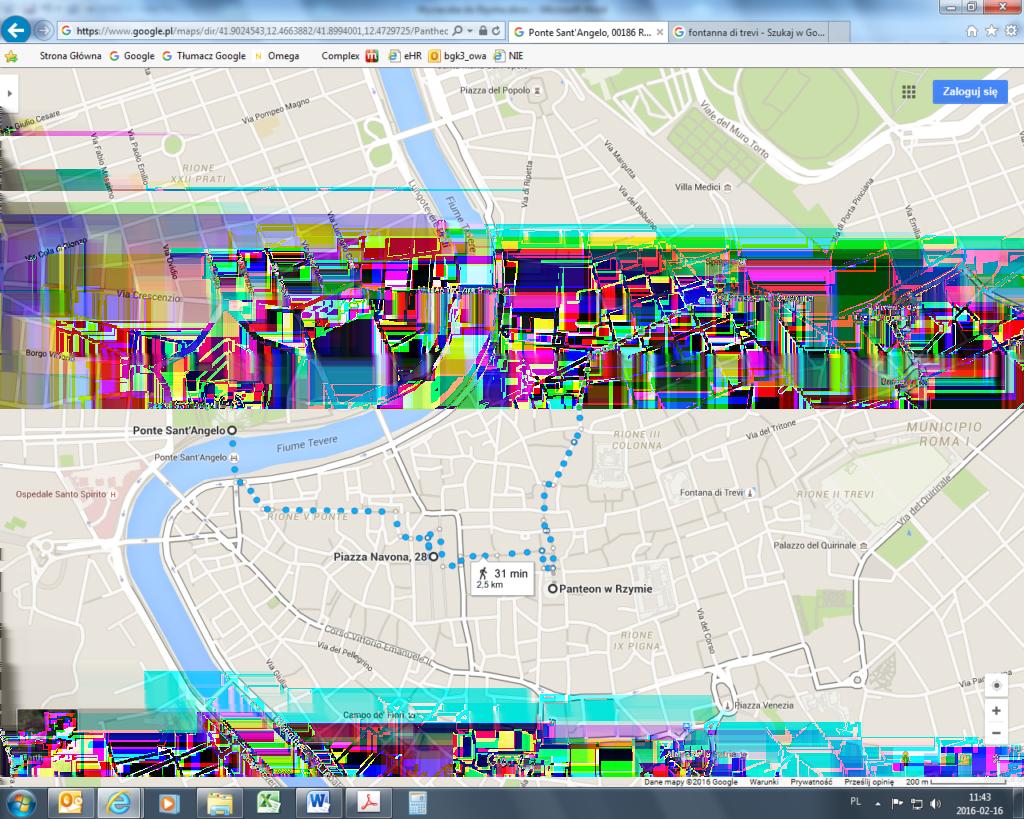The image size is (1024, 819).
Task: Open eHR bookmark
Action: coord(405,56)
